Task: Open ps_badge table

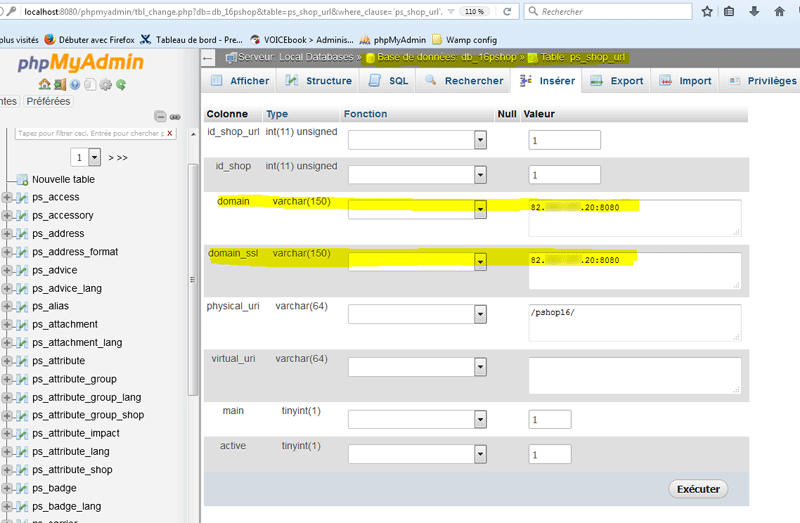Action: click(x=54, y=488)
